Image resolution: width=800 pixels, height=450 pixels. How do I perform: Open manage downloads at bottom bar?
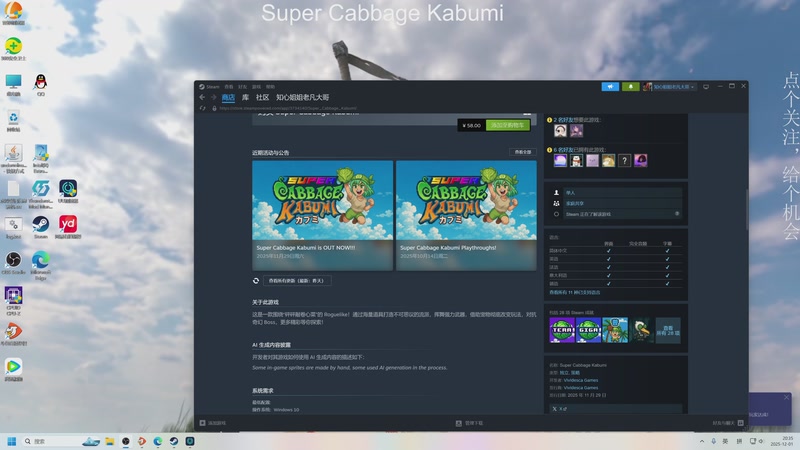(469, 423)
